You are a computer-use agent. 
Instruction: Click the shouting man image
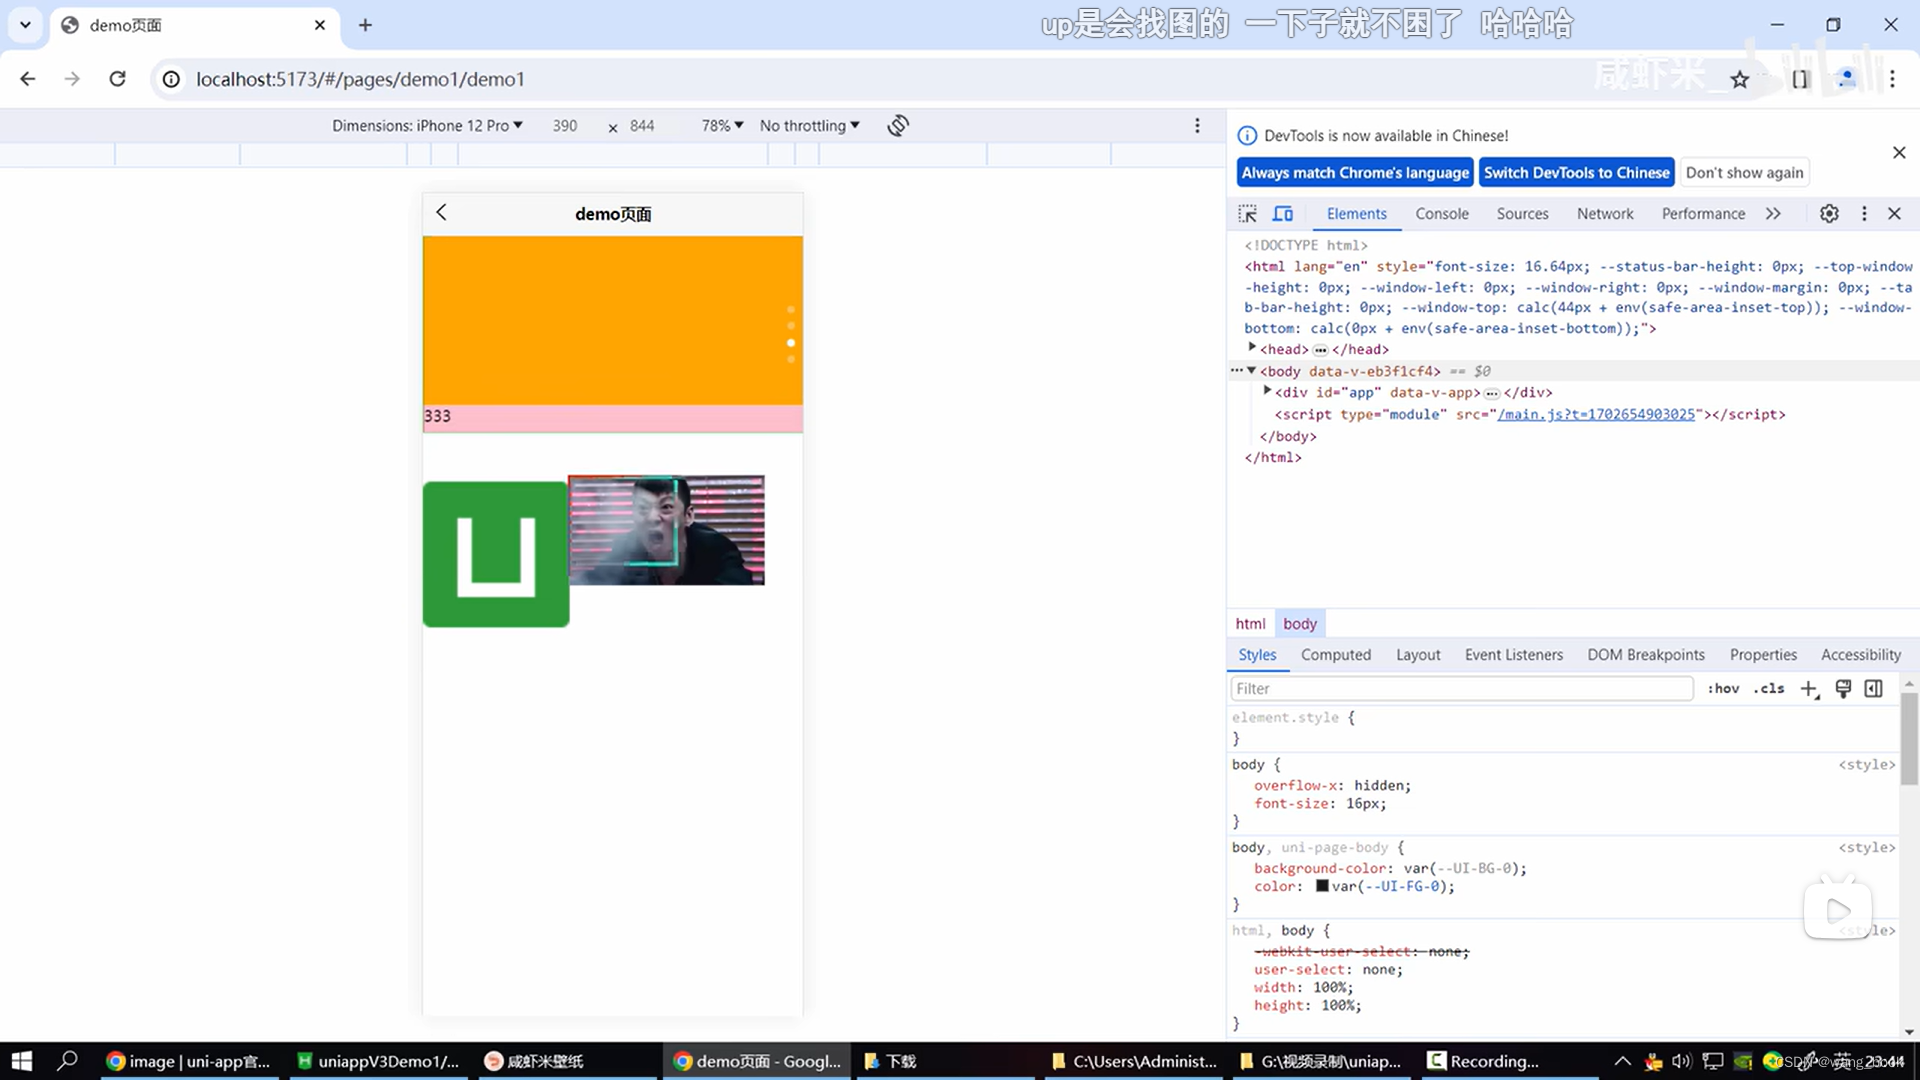(x=667, y=530)
